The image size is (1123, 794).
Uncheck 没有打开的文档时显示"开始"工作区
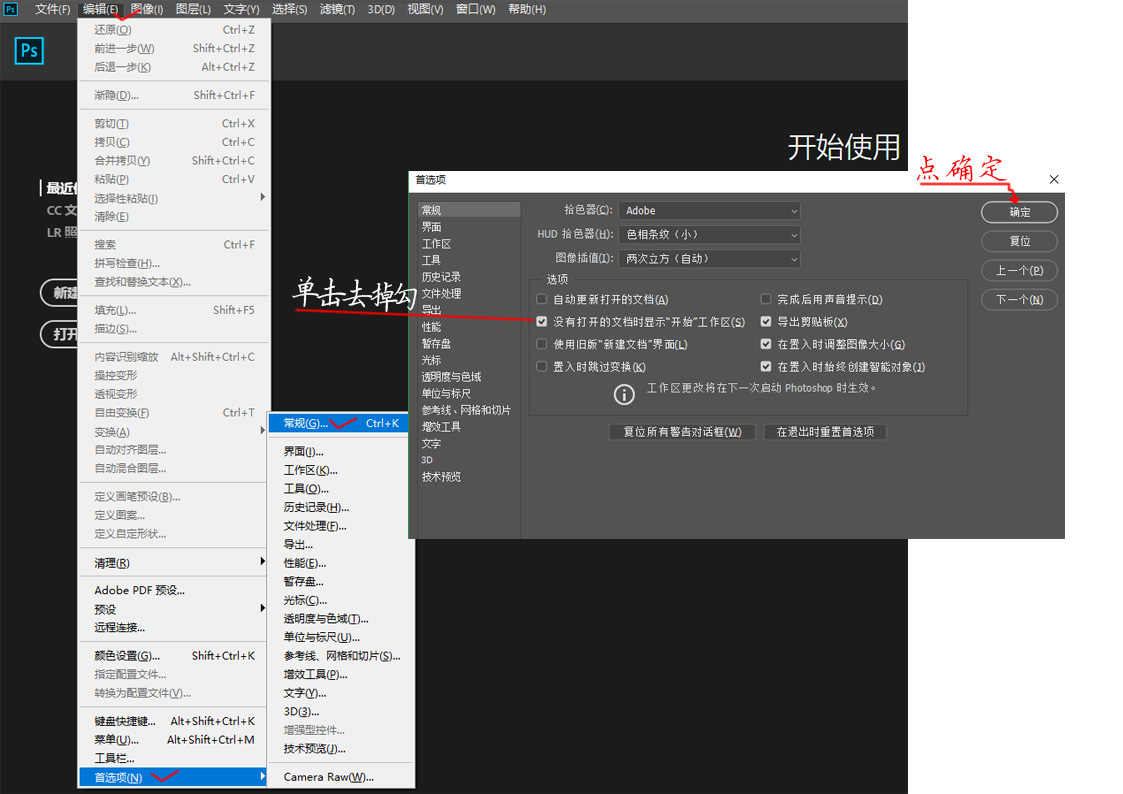point(541,321)
